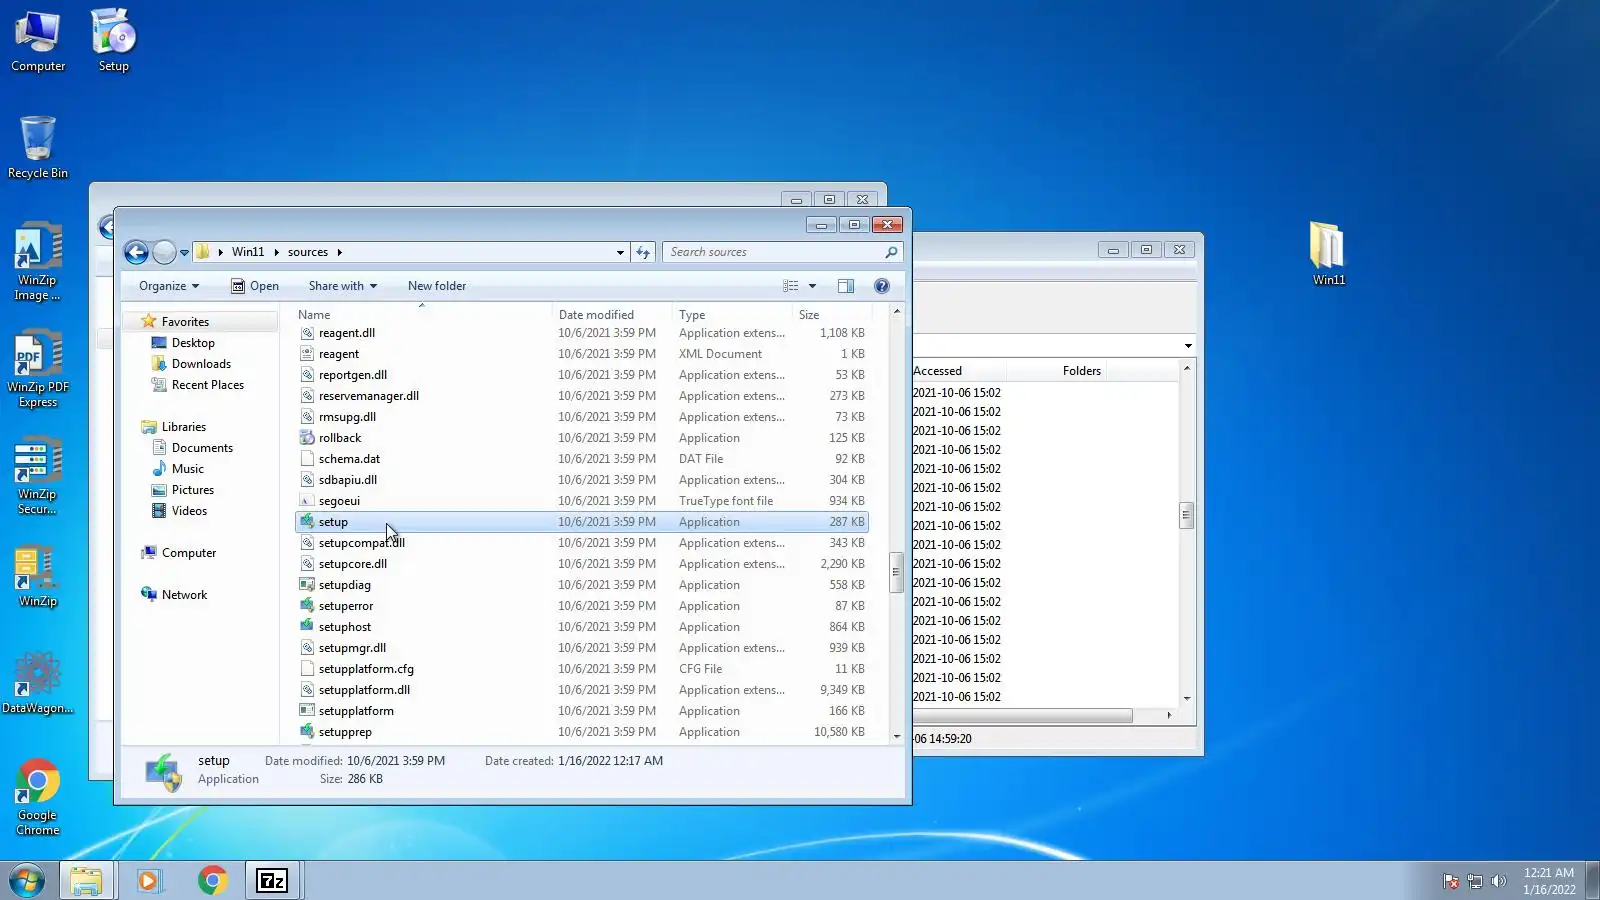Image resolution: width=1600 pixels, height=900 pixels.
Task: Select Network in navigation pane
Action: click(184, 595)
